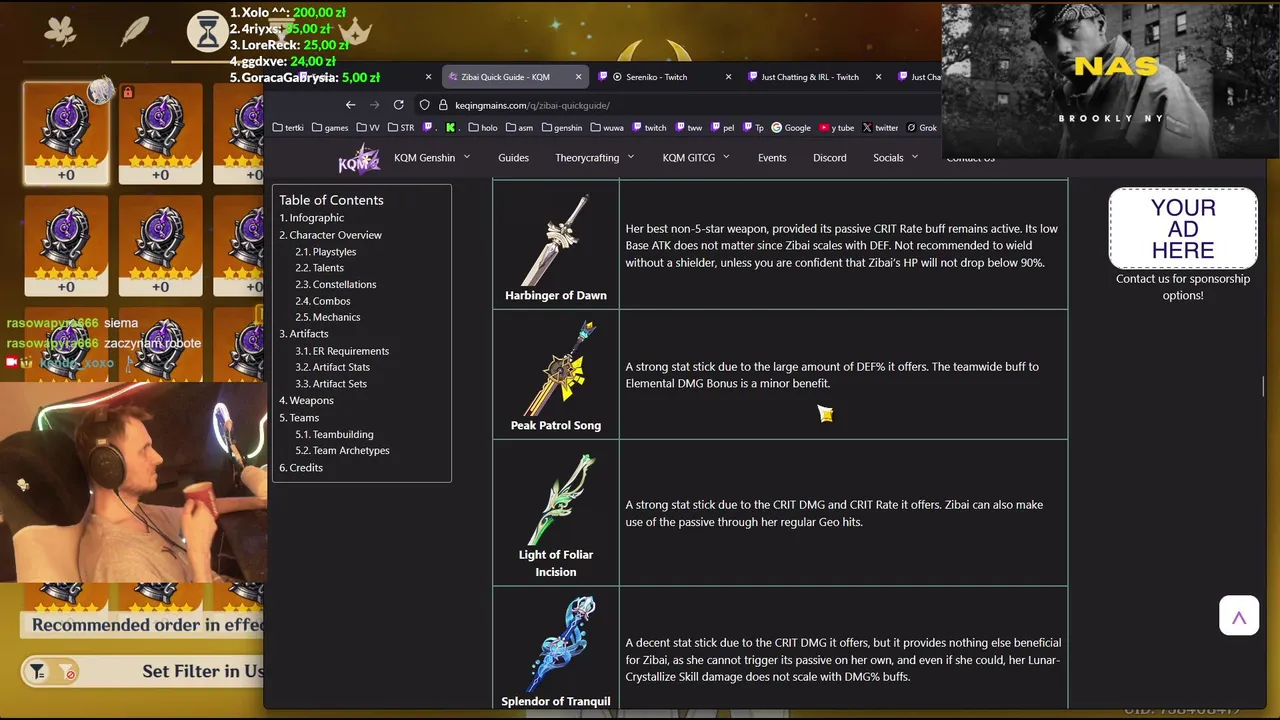Go back with the browser back arrow
Image resolution: width=1280 pixels, height=720 pixels.
350,105
